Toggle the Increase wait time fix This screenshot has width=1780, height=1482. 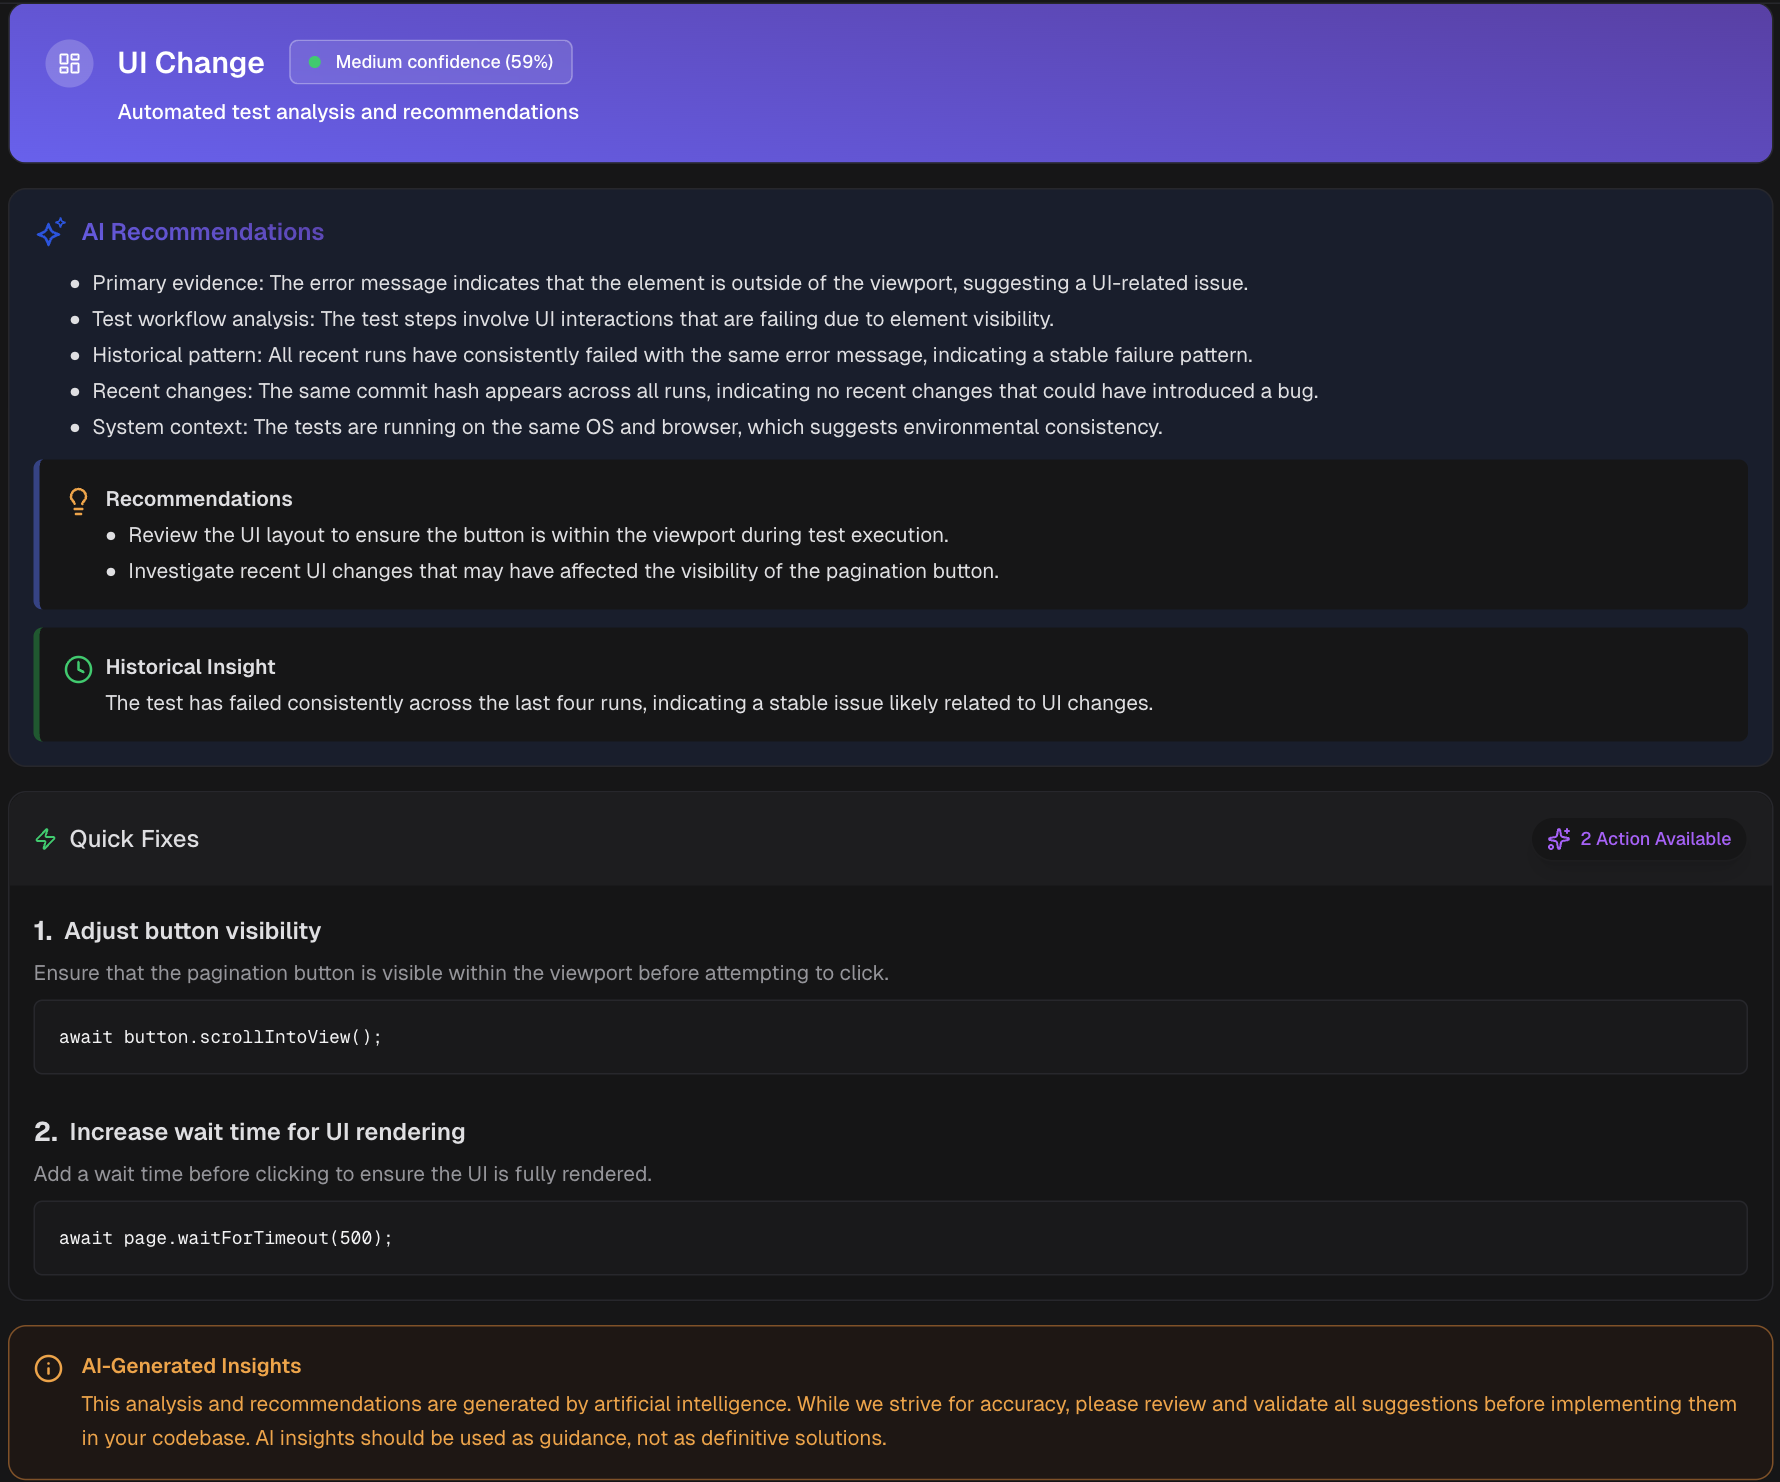pyautogui.click(x=266, y=1131)
